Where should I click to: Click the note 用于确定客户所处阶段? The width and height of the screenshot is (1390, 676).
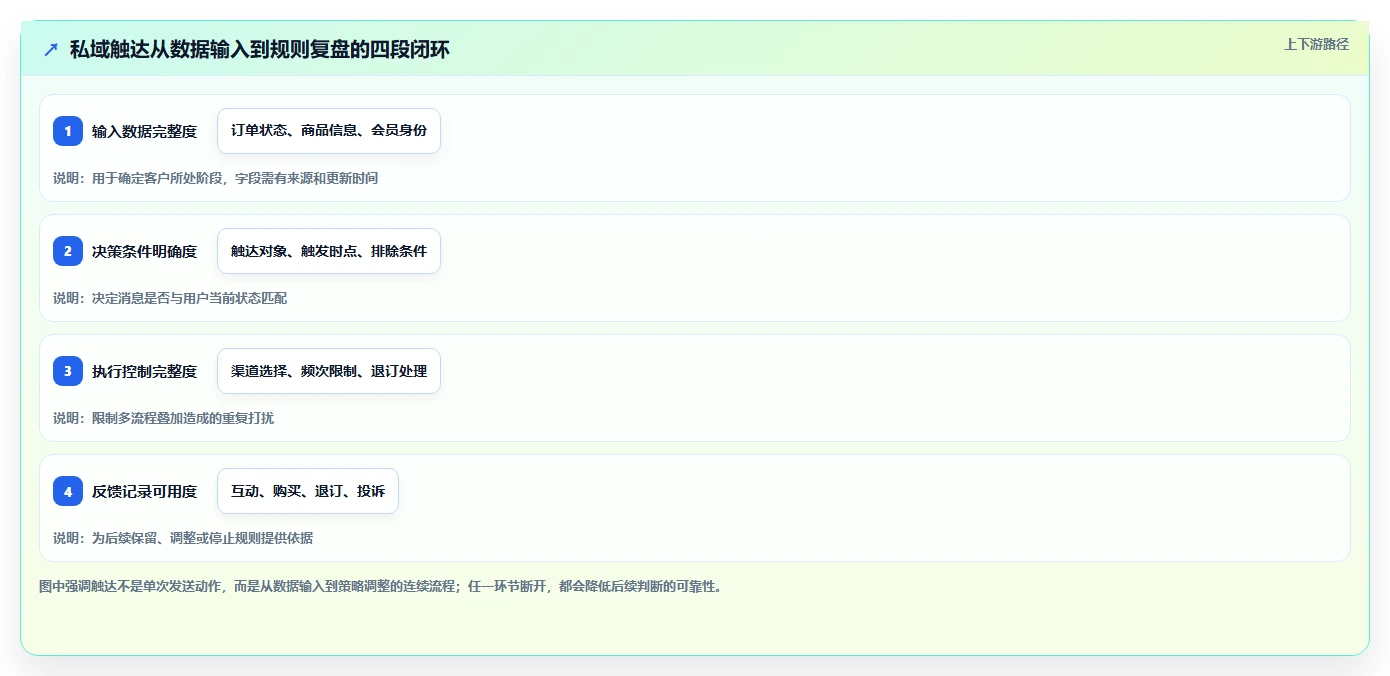157,178
